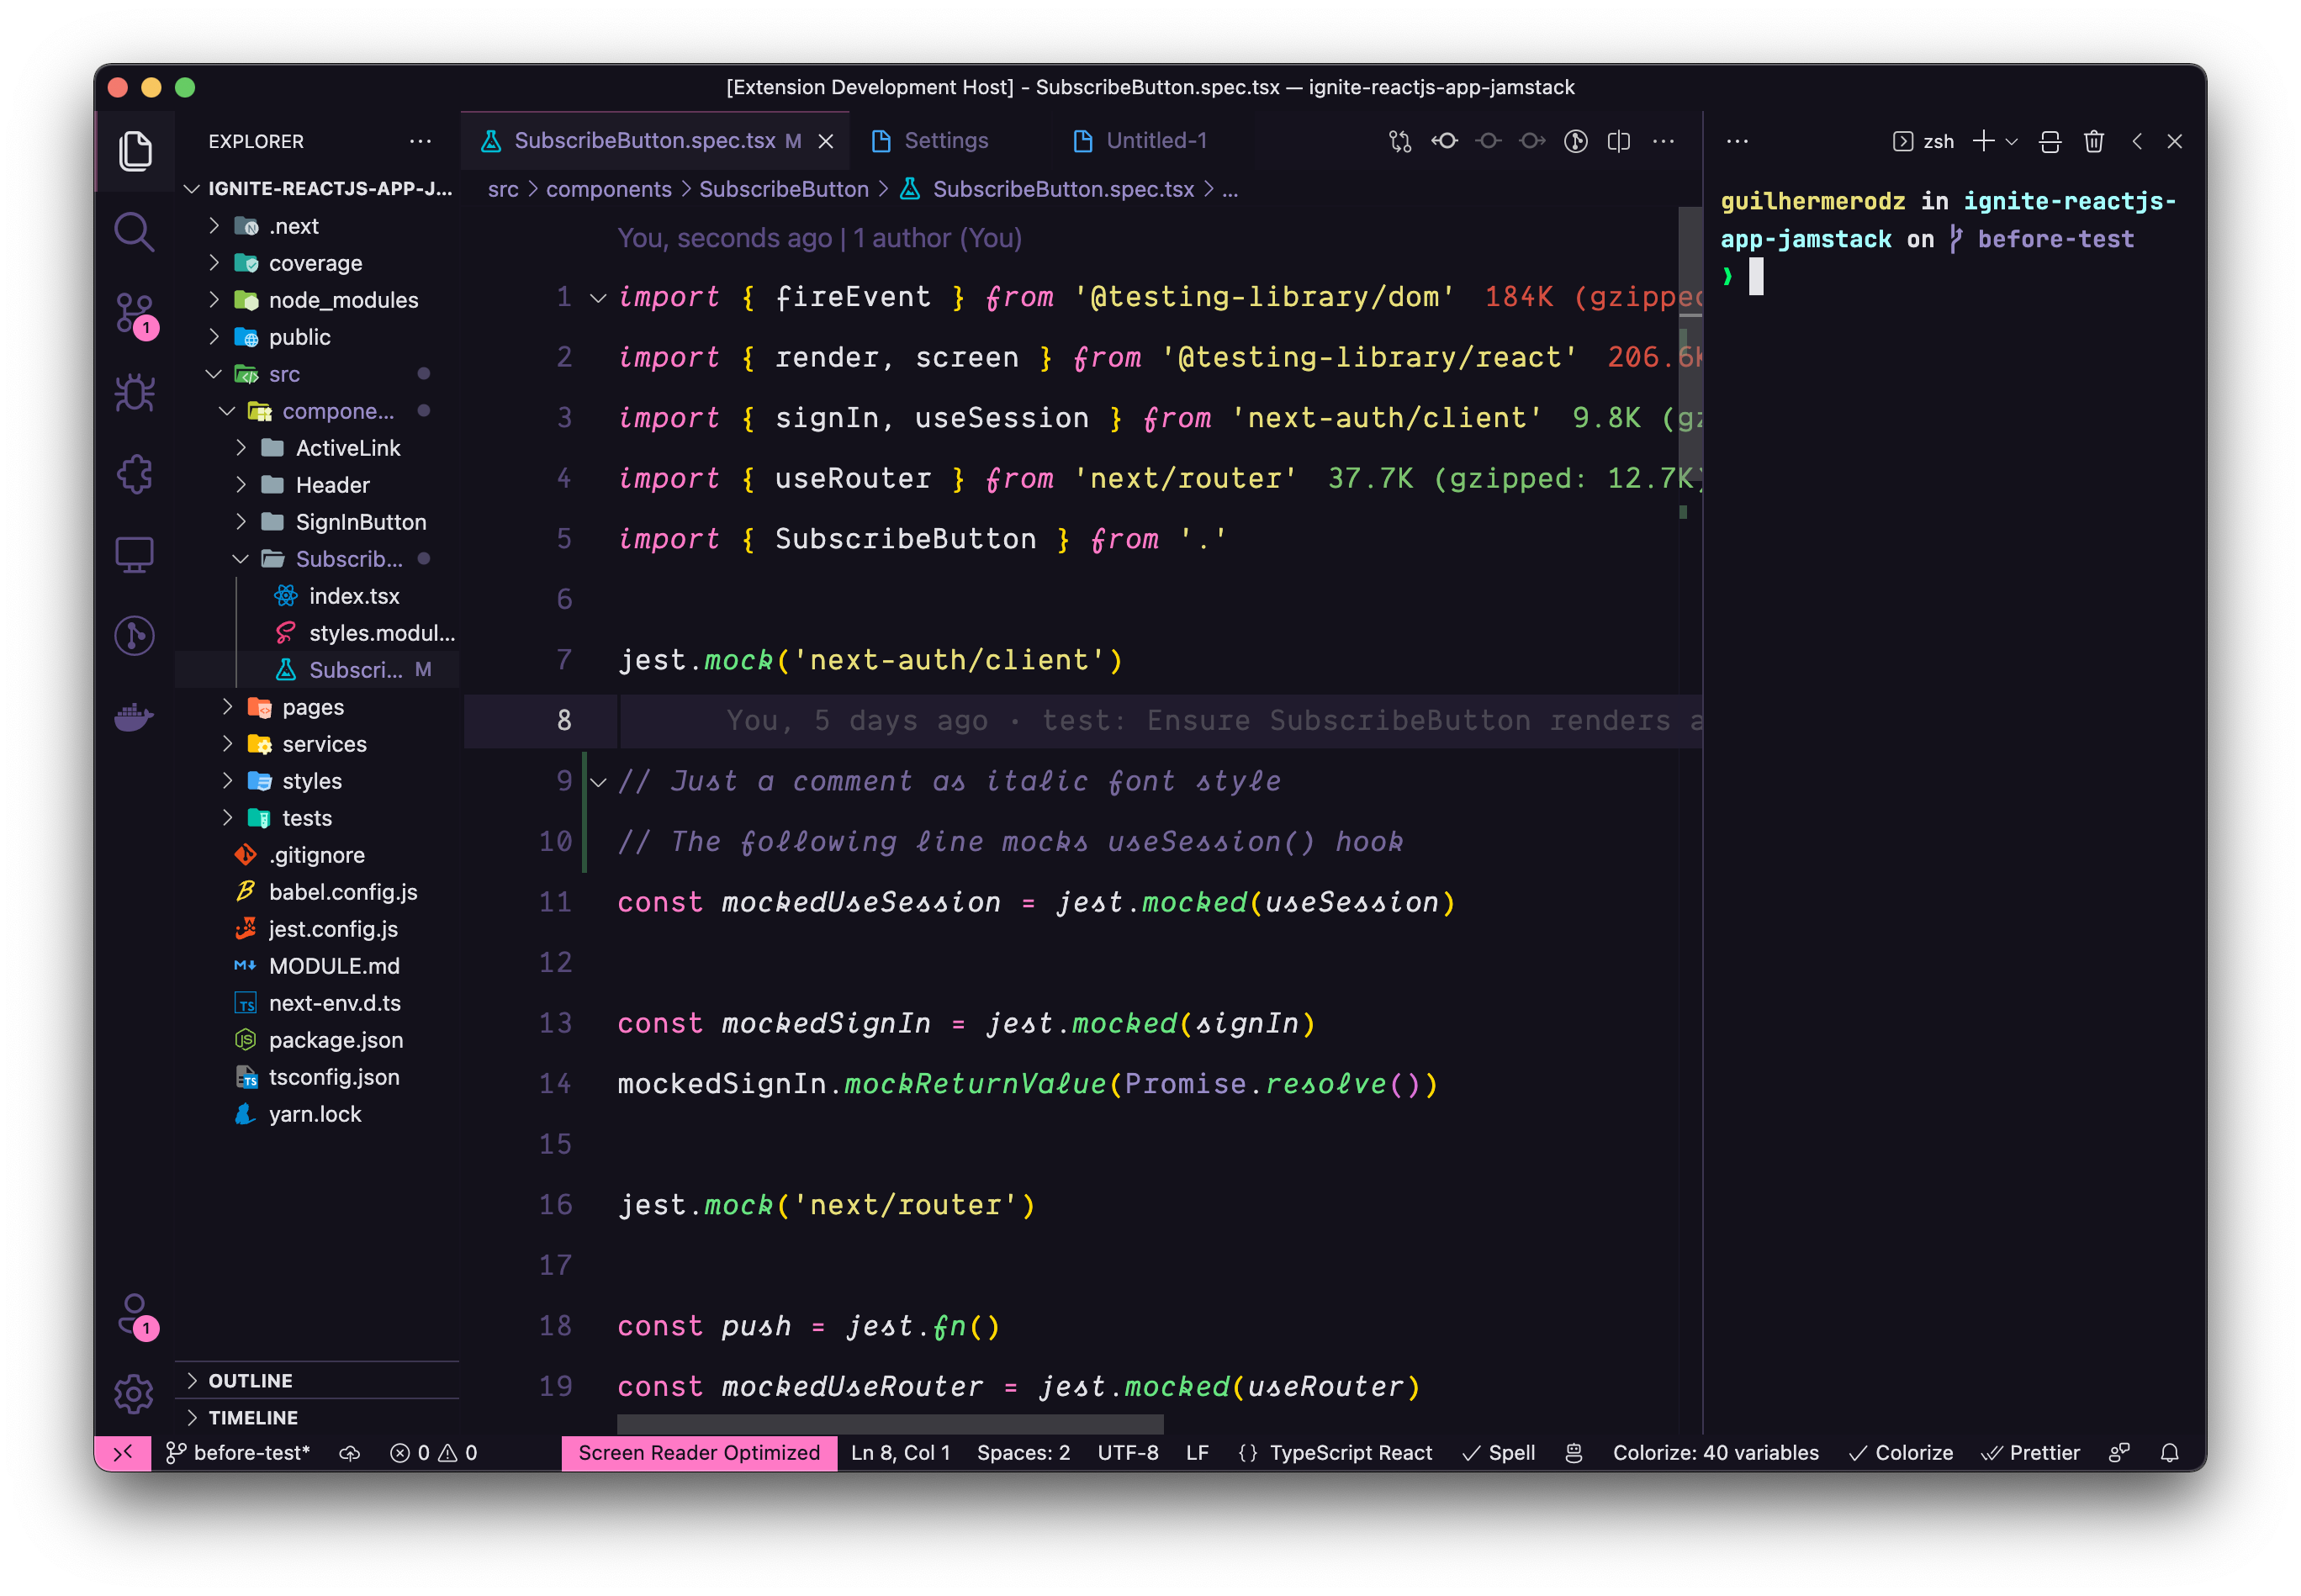Click the remote window indicator in status bar

tap(123, 1453)
